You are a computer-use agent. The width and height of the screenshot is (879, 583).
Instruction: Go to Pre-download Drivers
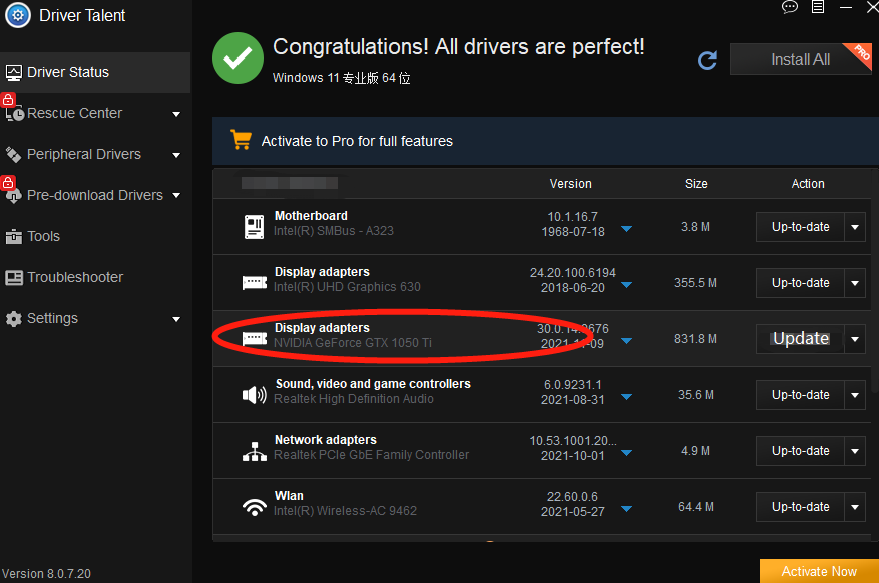pos(95,195)
